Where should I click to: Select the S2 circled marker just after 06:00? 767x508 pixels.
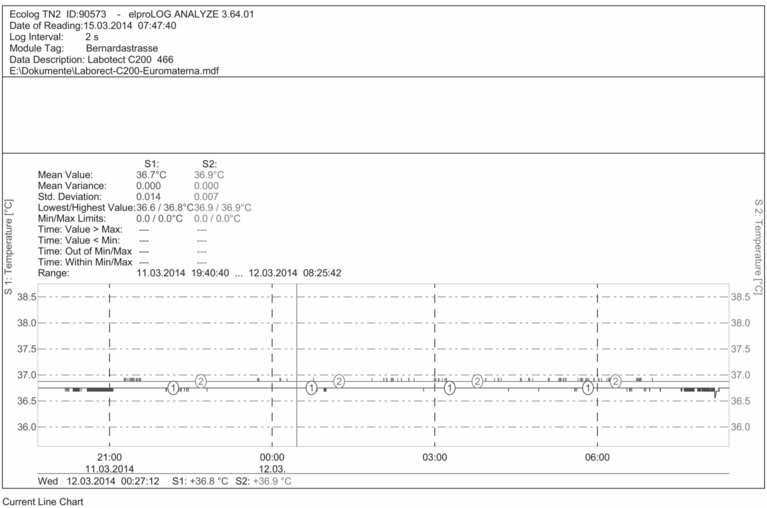tap(616, 380)
